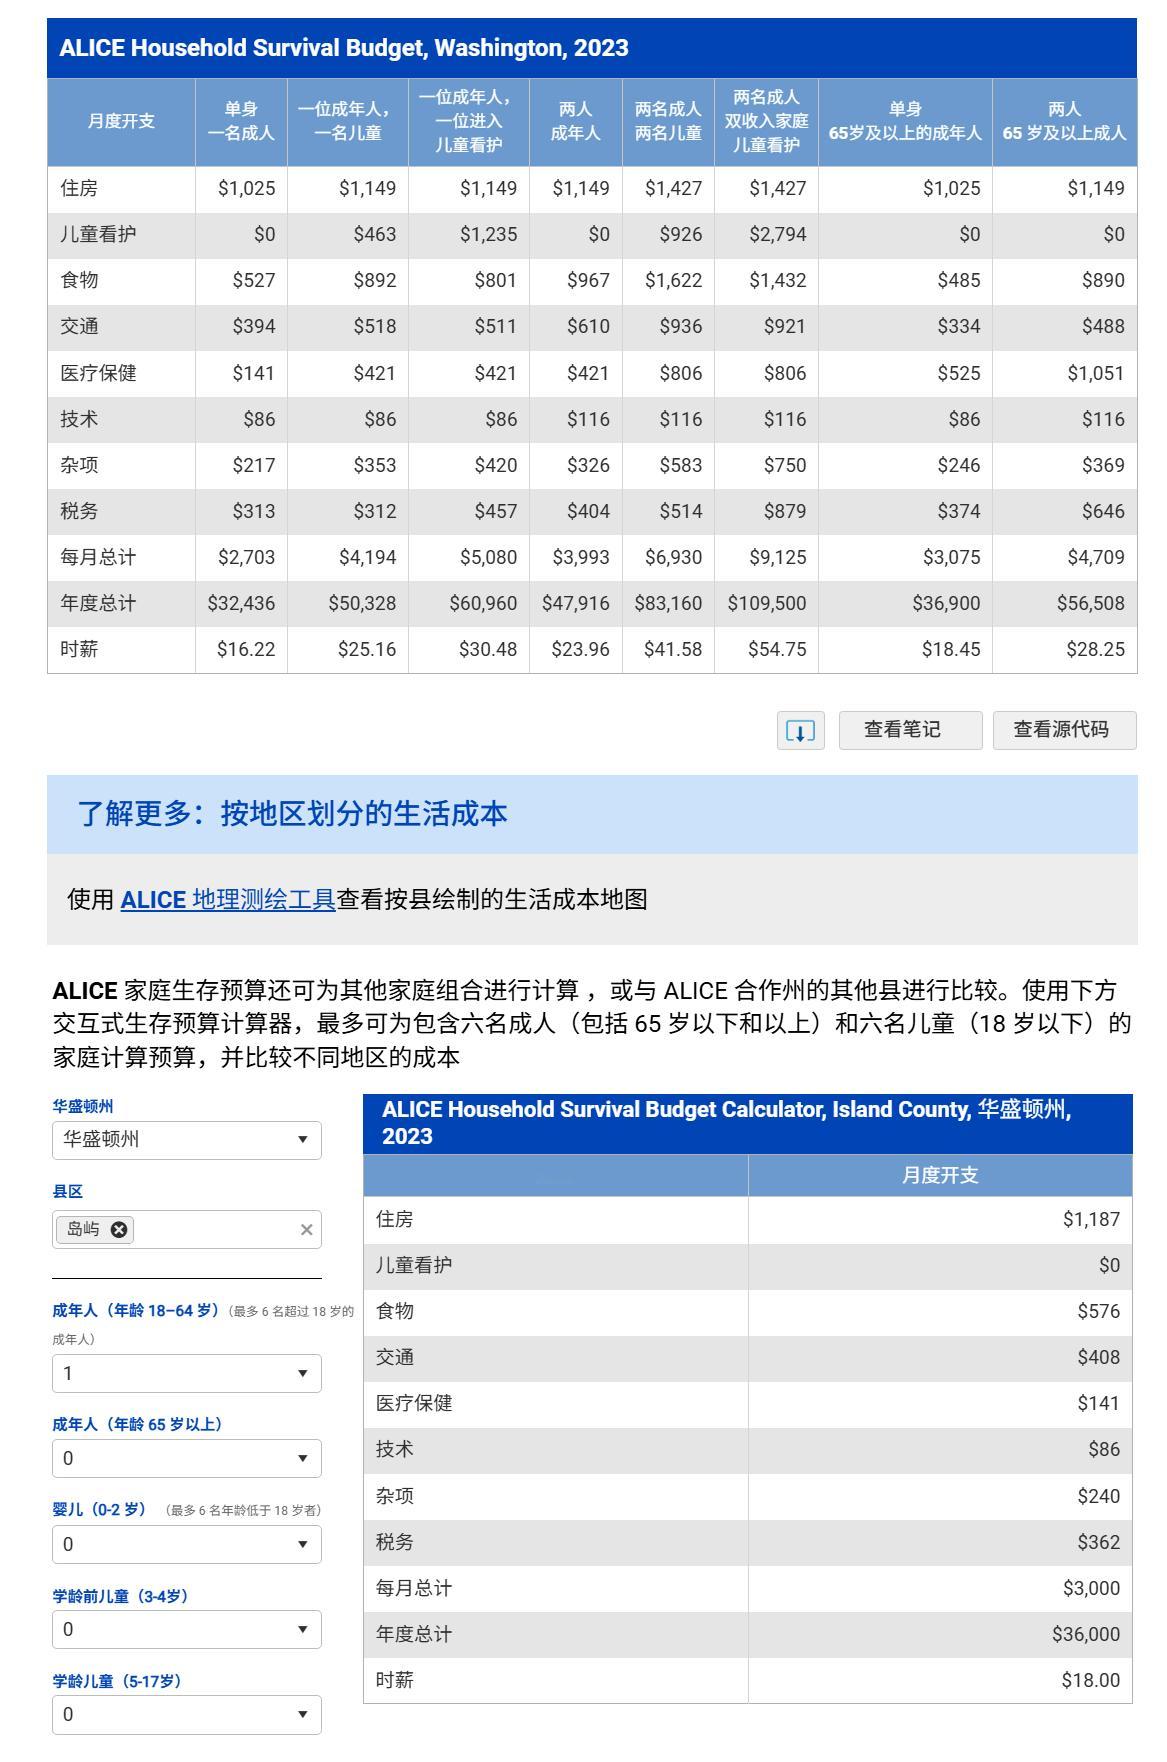Click the $36,000 annual total in the calculator
1167x1762 pixels.
1086,1634
